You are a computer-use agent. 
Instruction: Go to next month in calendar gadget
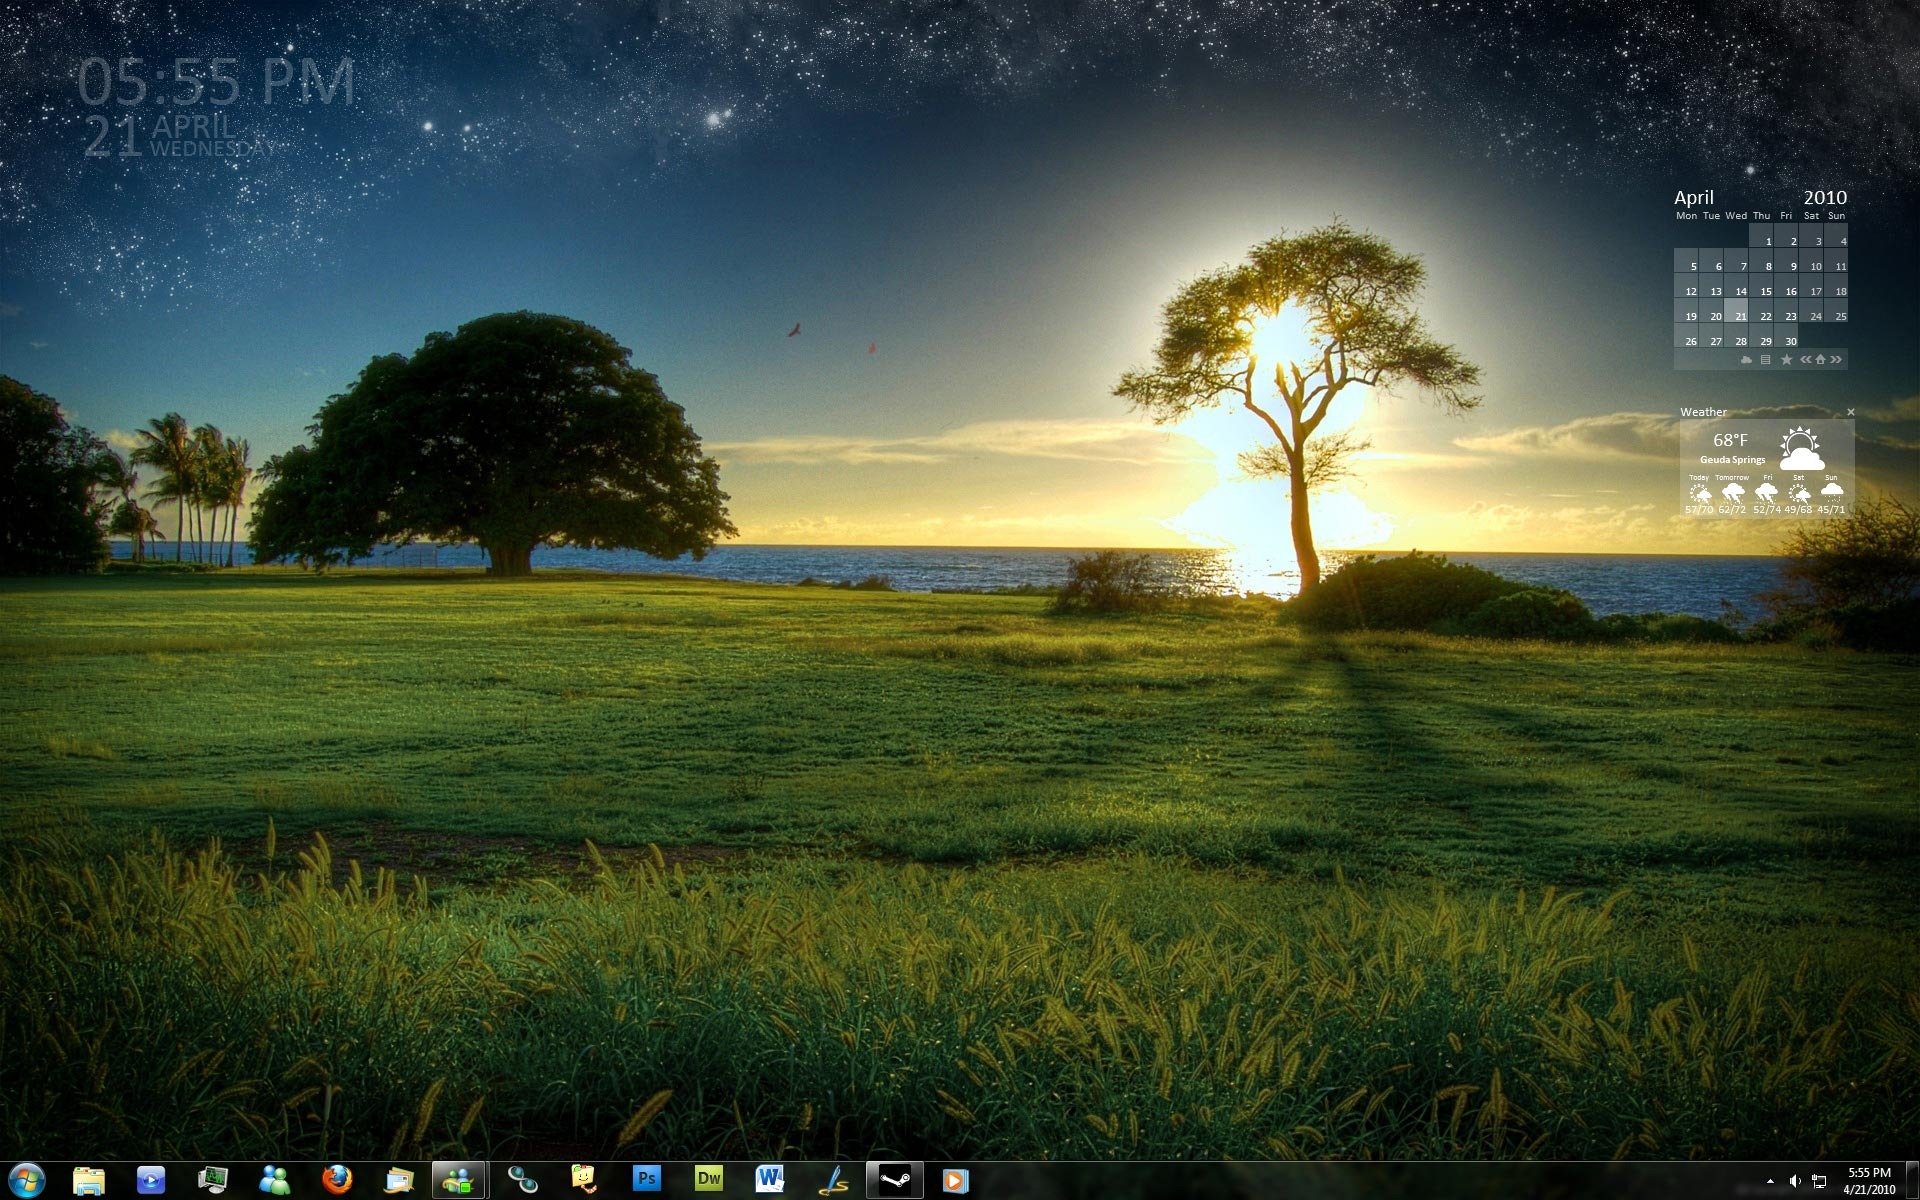point(1836,360)
